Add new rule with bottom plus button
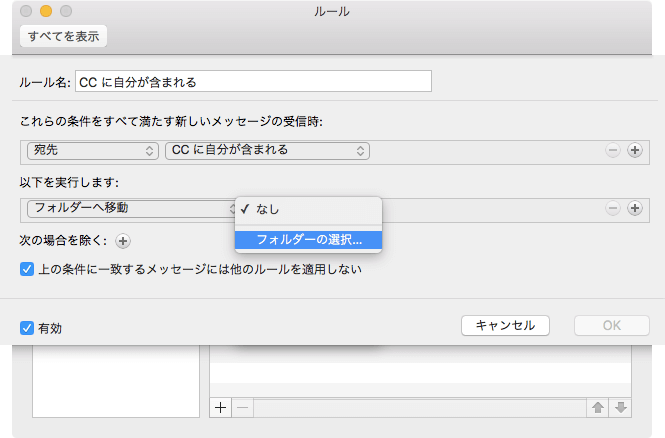Image resolution: width=665 pixels, height=438 pixels. (221, 408)
